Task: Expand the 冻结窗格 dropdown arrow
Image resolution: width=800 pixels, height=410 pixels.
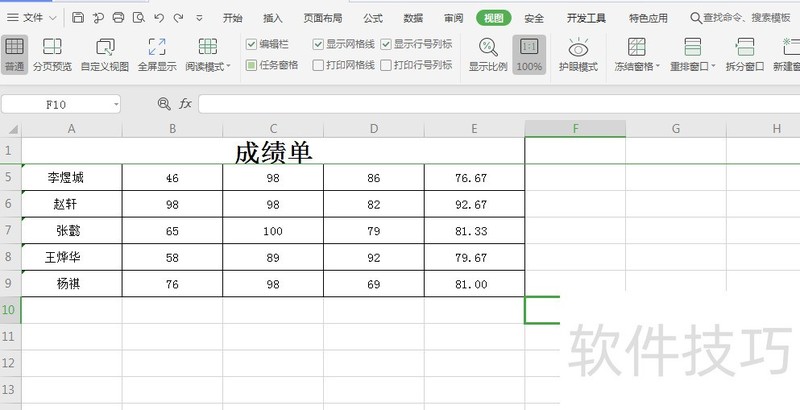Action: click(657, 66)
